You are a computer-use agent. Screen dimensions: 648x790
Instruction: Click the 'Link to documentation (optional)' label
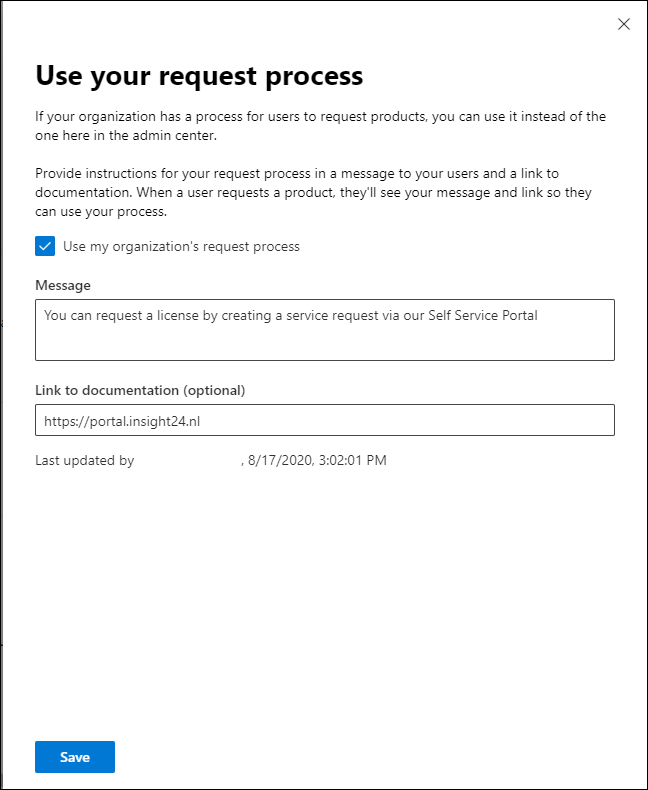click(140, 390)
